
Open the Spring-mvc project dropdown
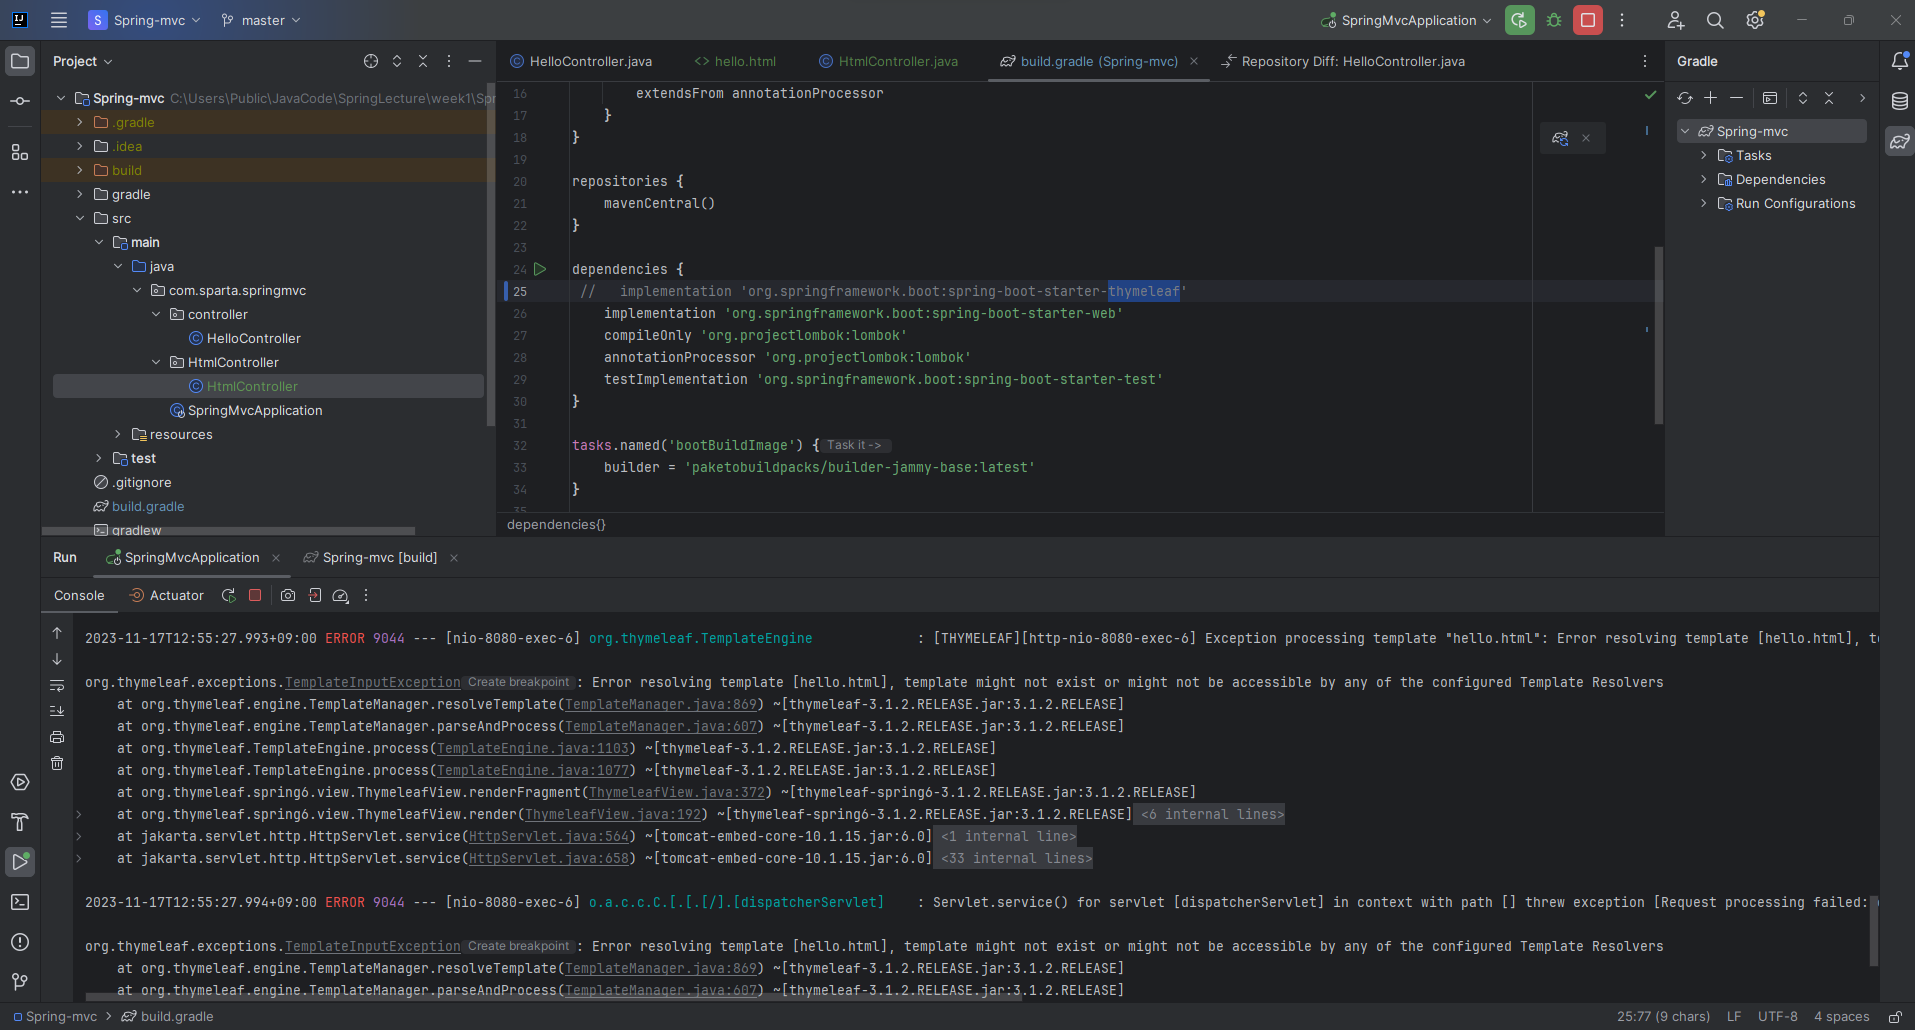pyautogui.click(x=144, y=20)
